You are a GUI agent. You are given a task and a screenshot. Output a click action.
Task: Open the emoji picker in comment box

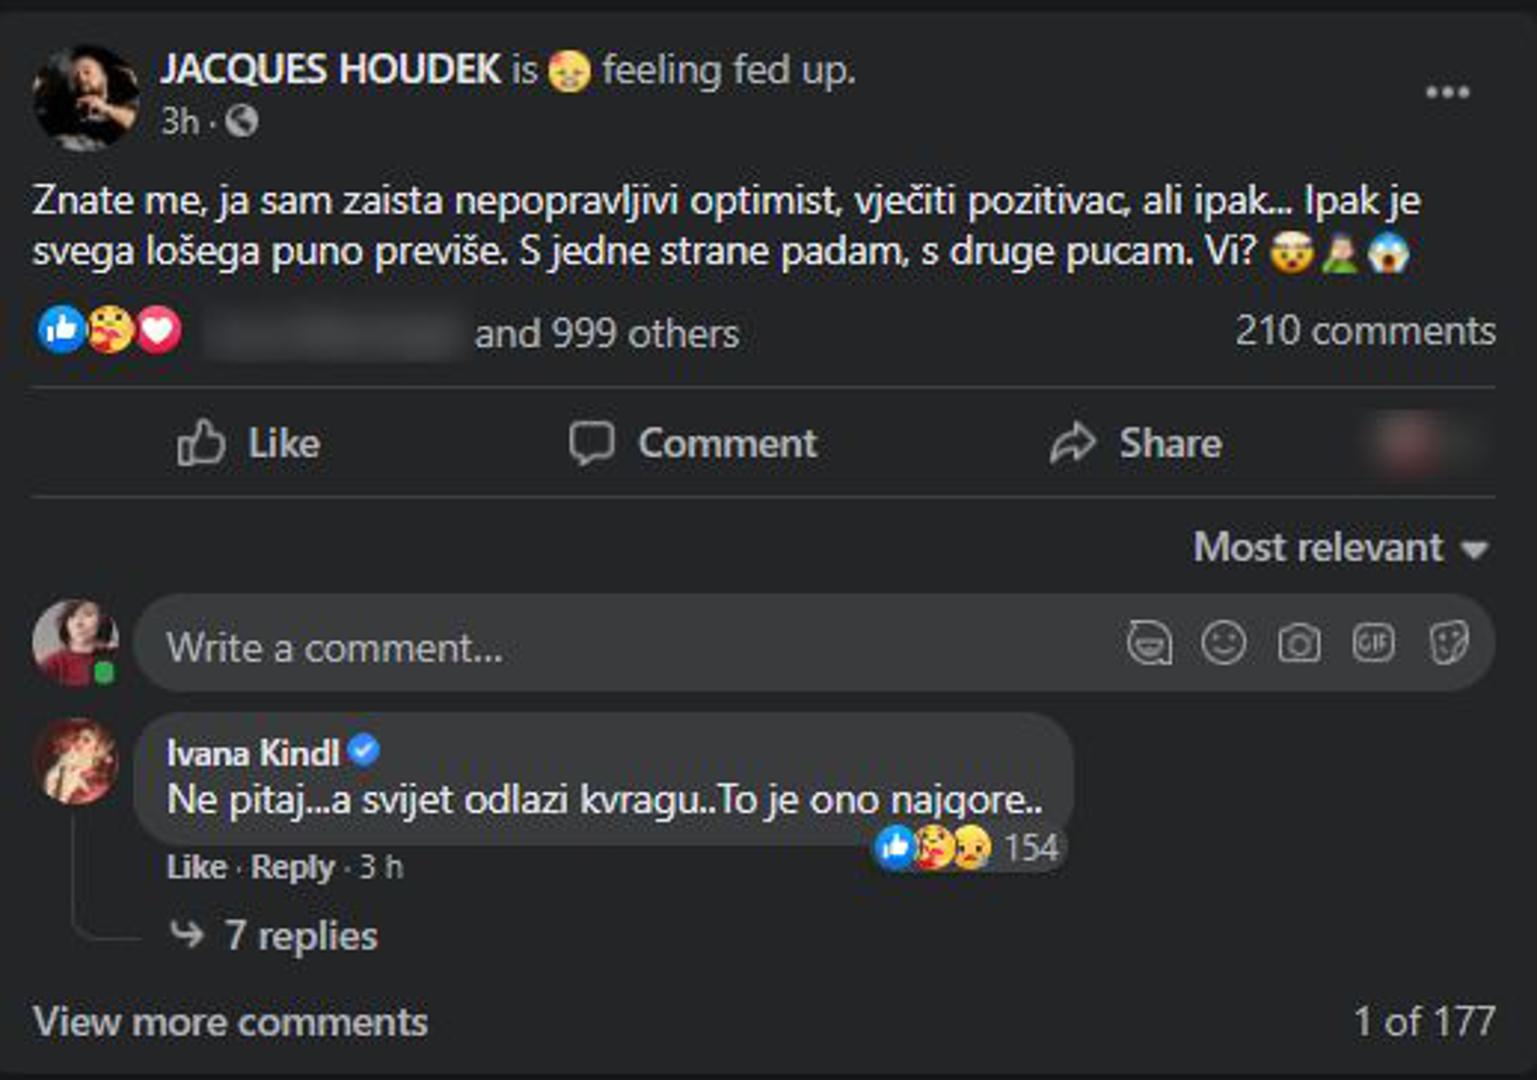(x=1223, y=643)
